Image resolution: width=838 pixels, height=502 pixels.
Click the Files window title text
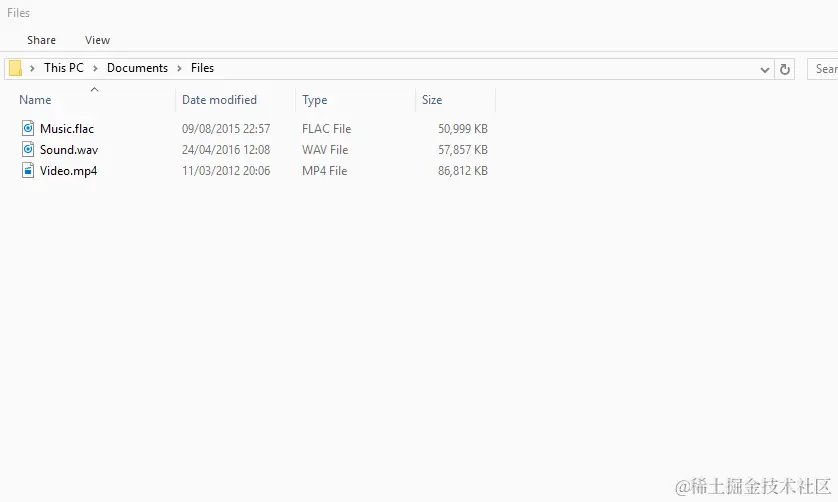(19, 13)
